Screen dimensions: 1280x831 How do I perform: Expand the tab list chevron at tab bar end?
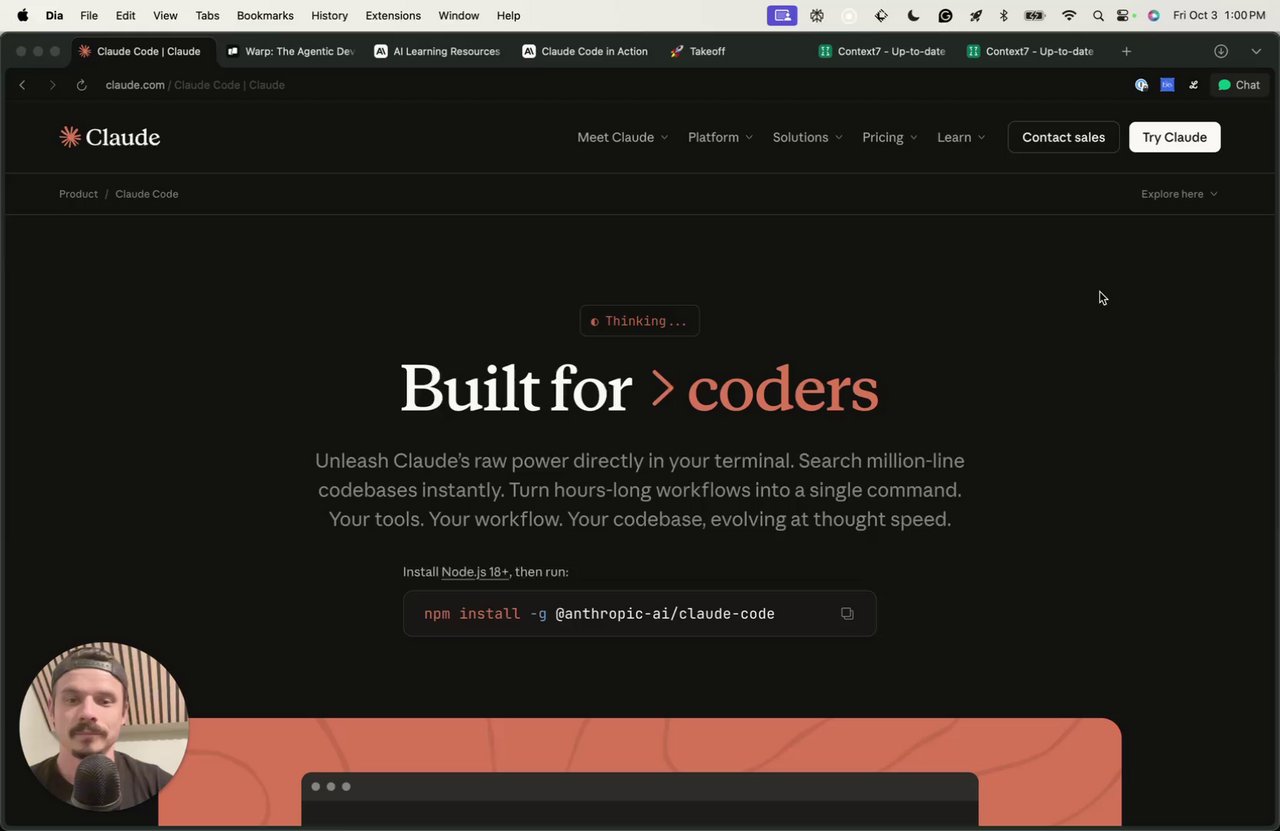1256,51
